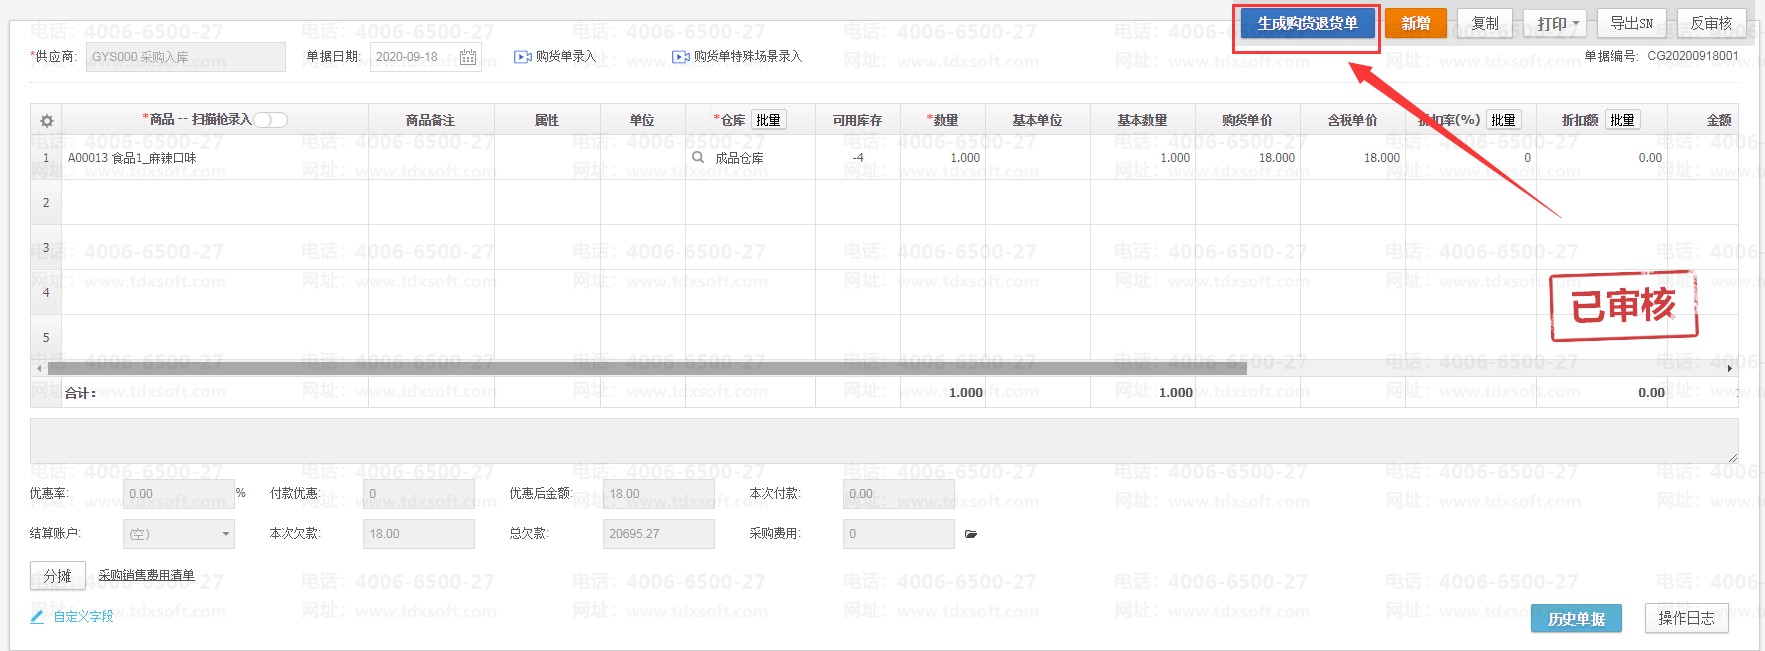Click the 优惠率 input field

pyautogui.click(x=178, y=494)
